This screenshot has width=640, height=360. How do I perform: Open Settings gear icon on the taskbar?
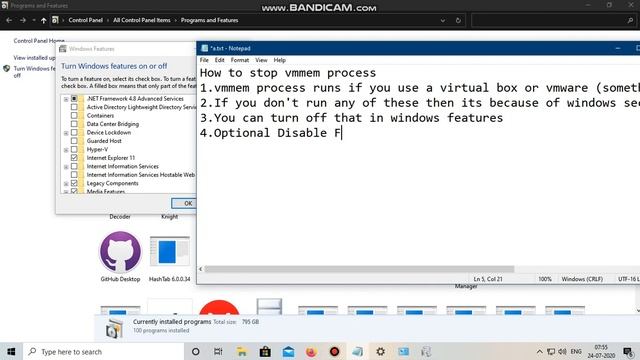[380, 351]
